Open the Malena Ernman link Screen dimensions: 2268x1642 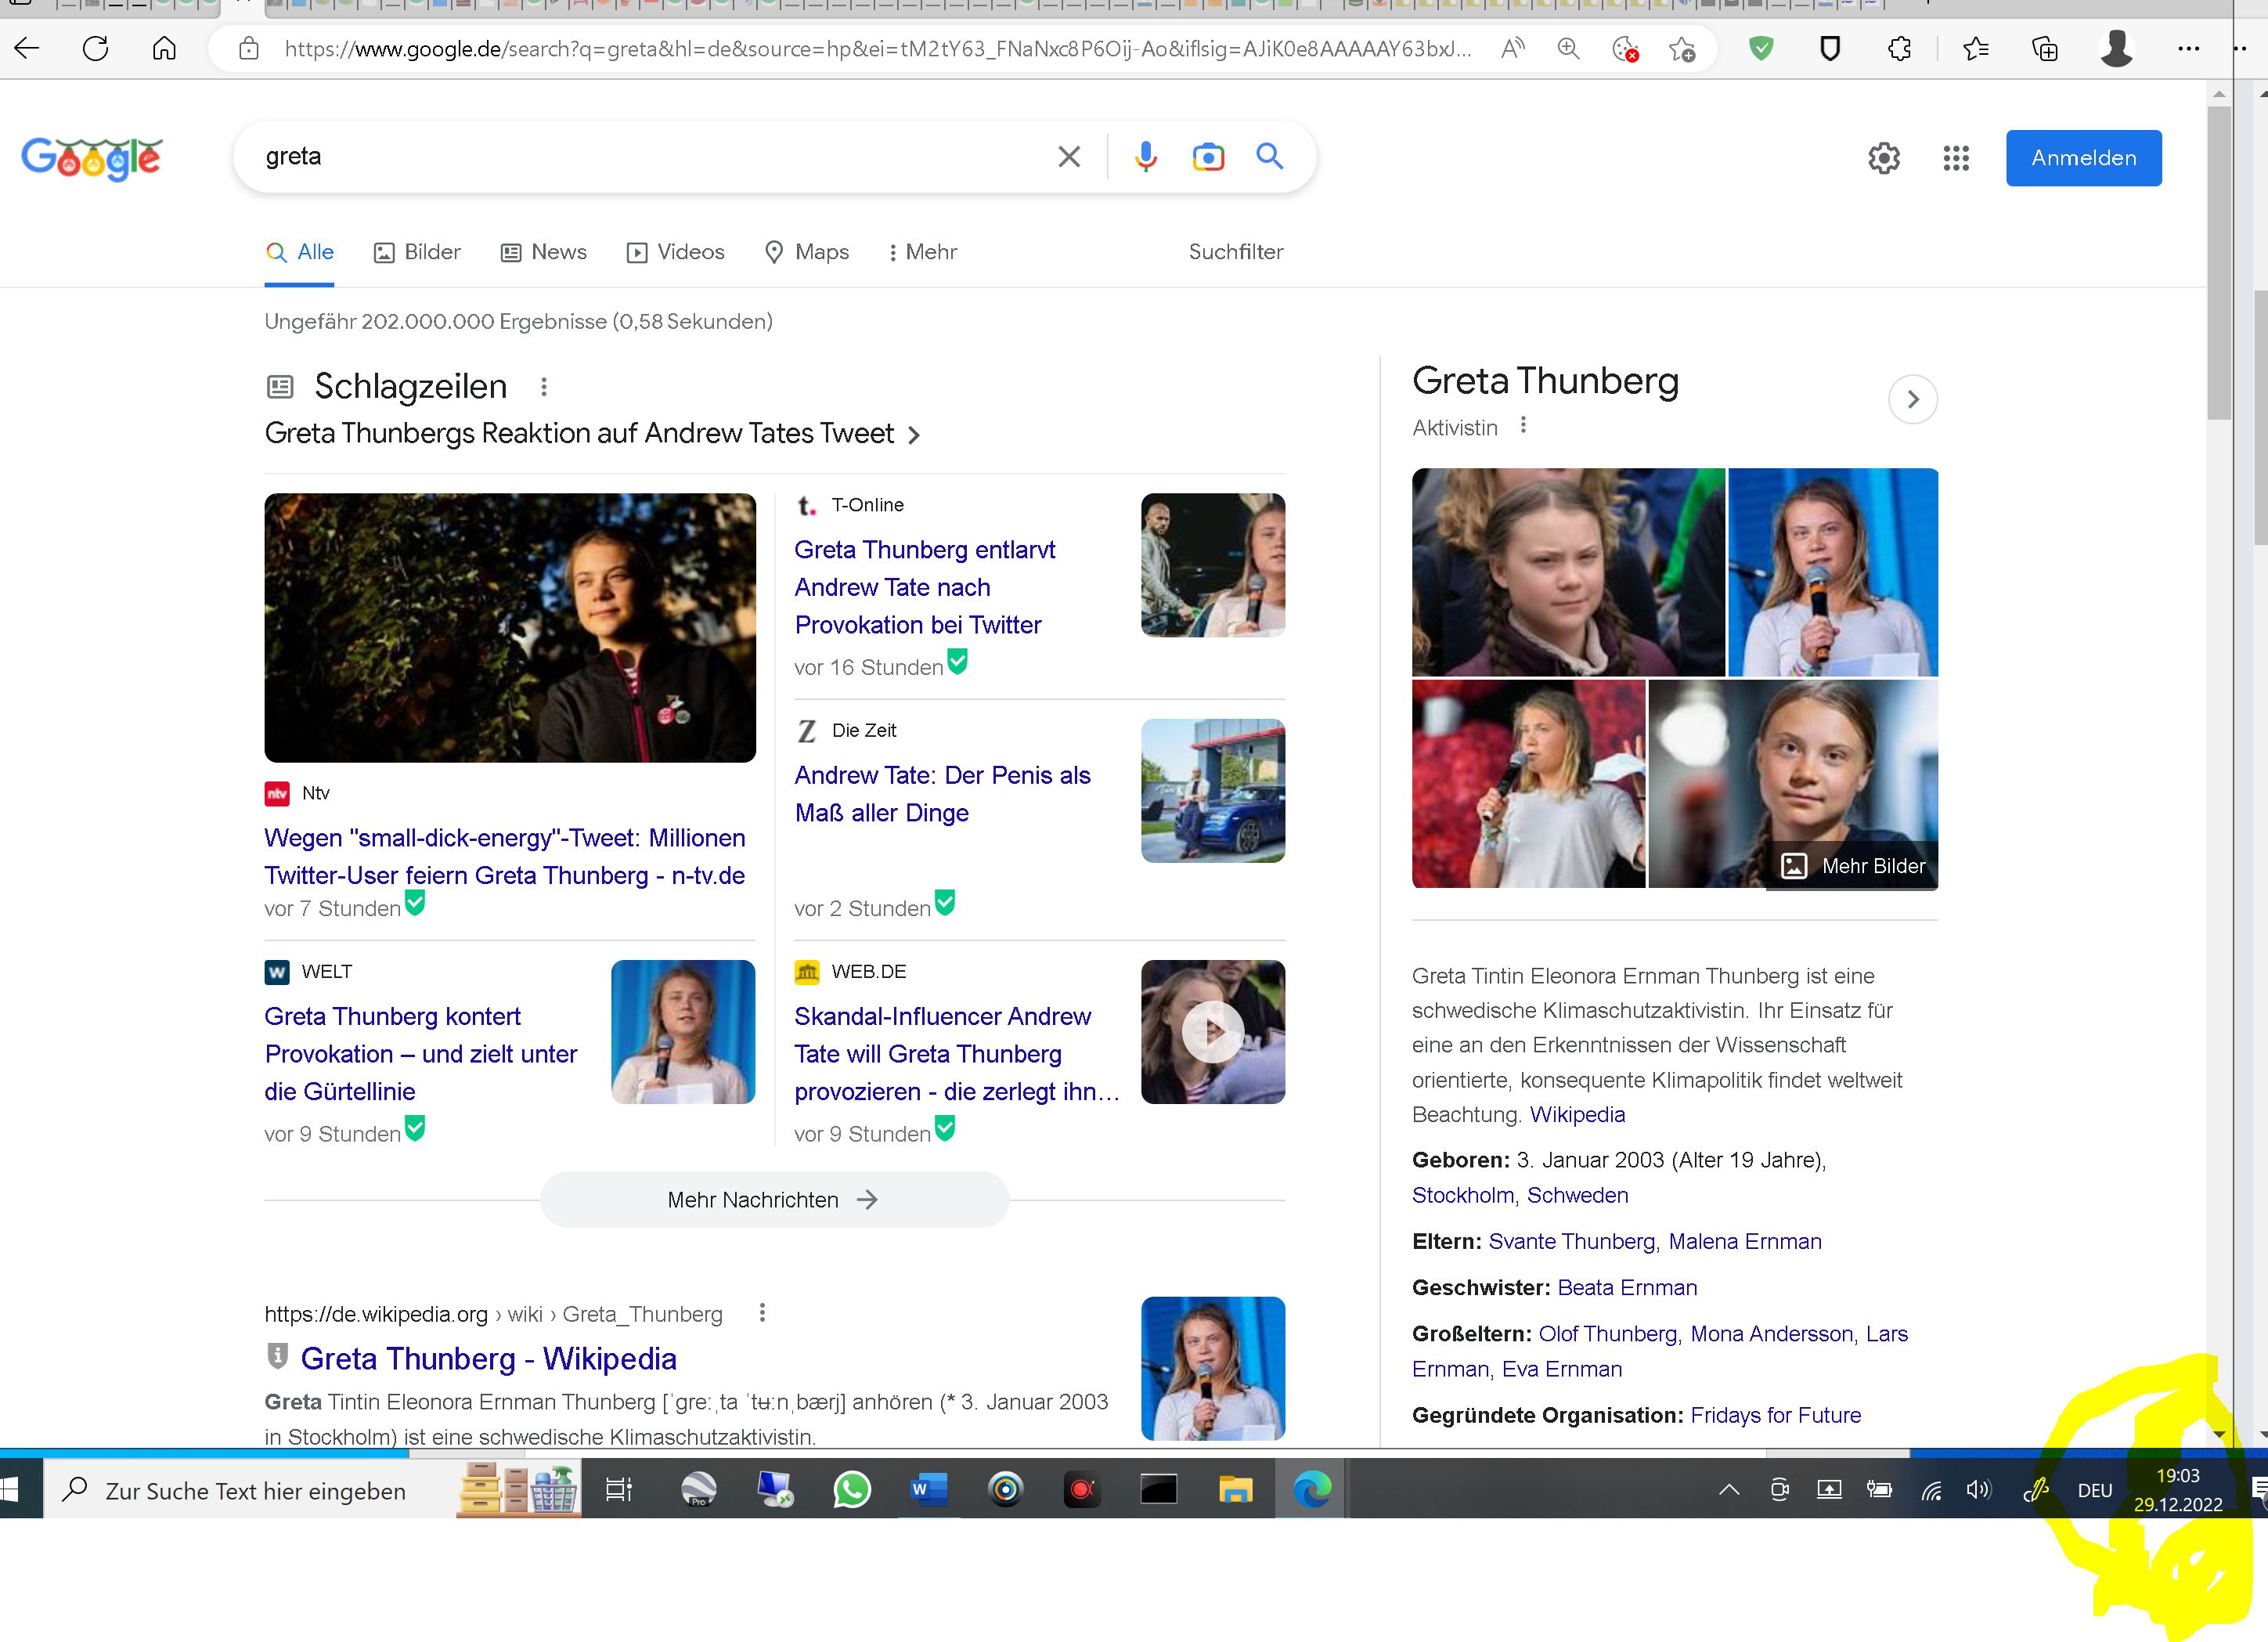[1744, 1241]
